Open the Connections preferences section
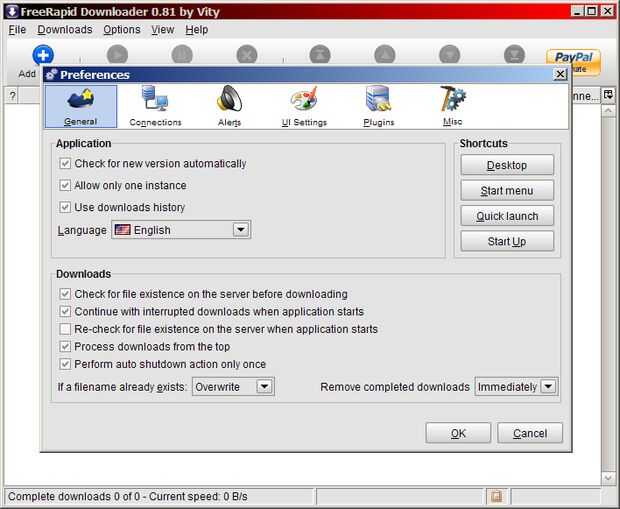Viewport: 620px width, 509px height. (x=155, y=106)
